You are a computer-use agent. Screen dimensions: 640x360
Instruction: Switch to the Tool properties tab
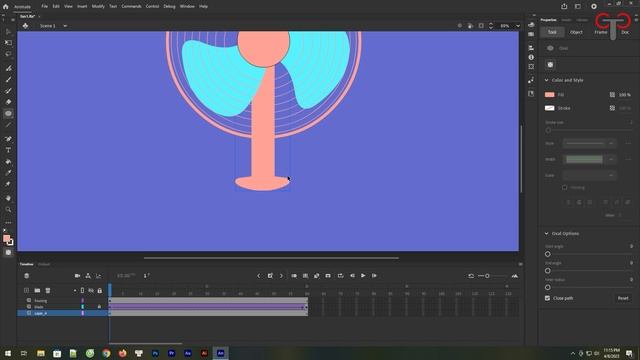coord(552,32)
